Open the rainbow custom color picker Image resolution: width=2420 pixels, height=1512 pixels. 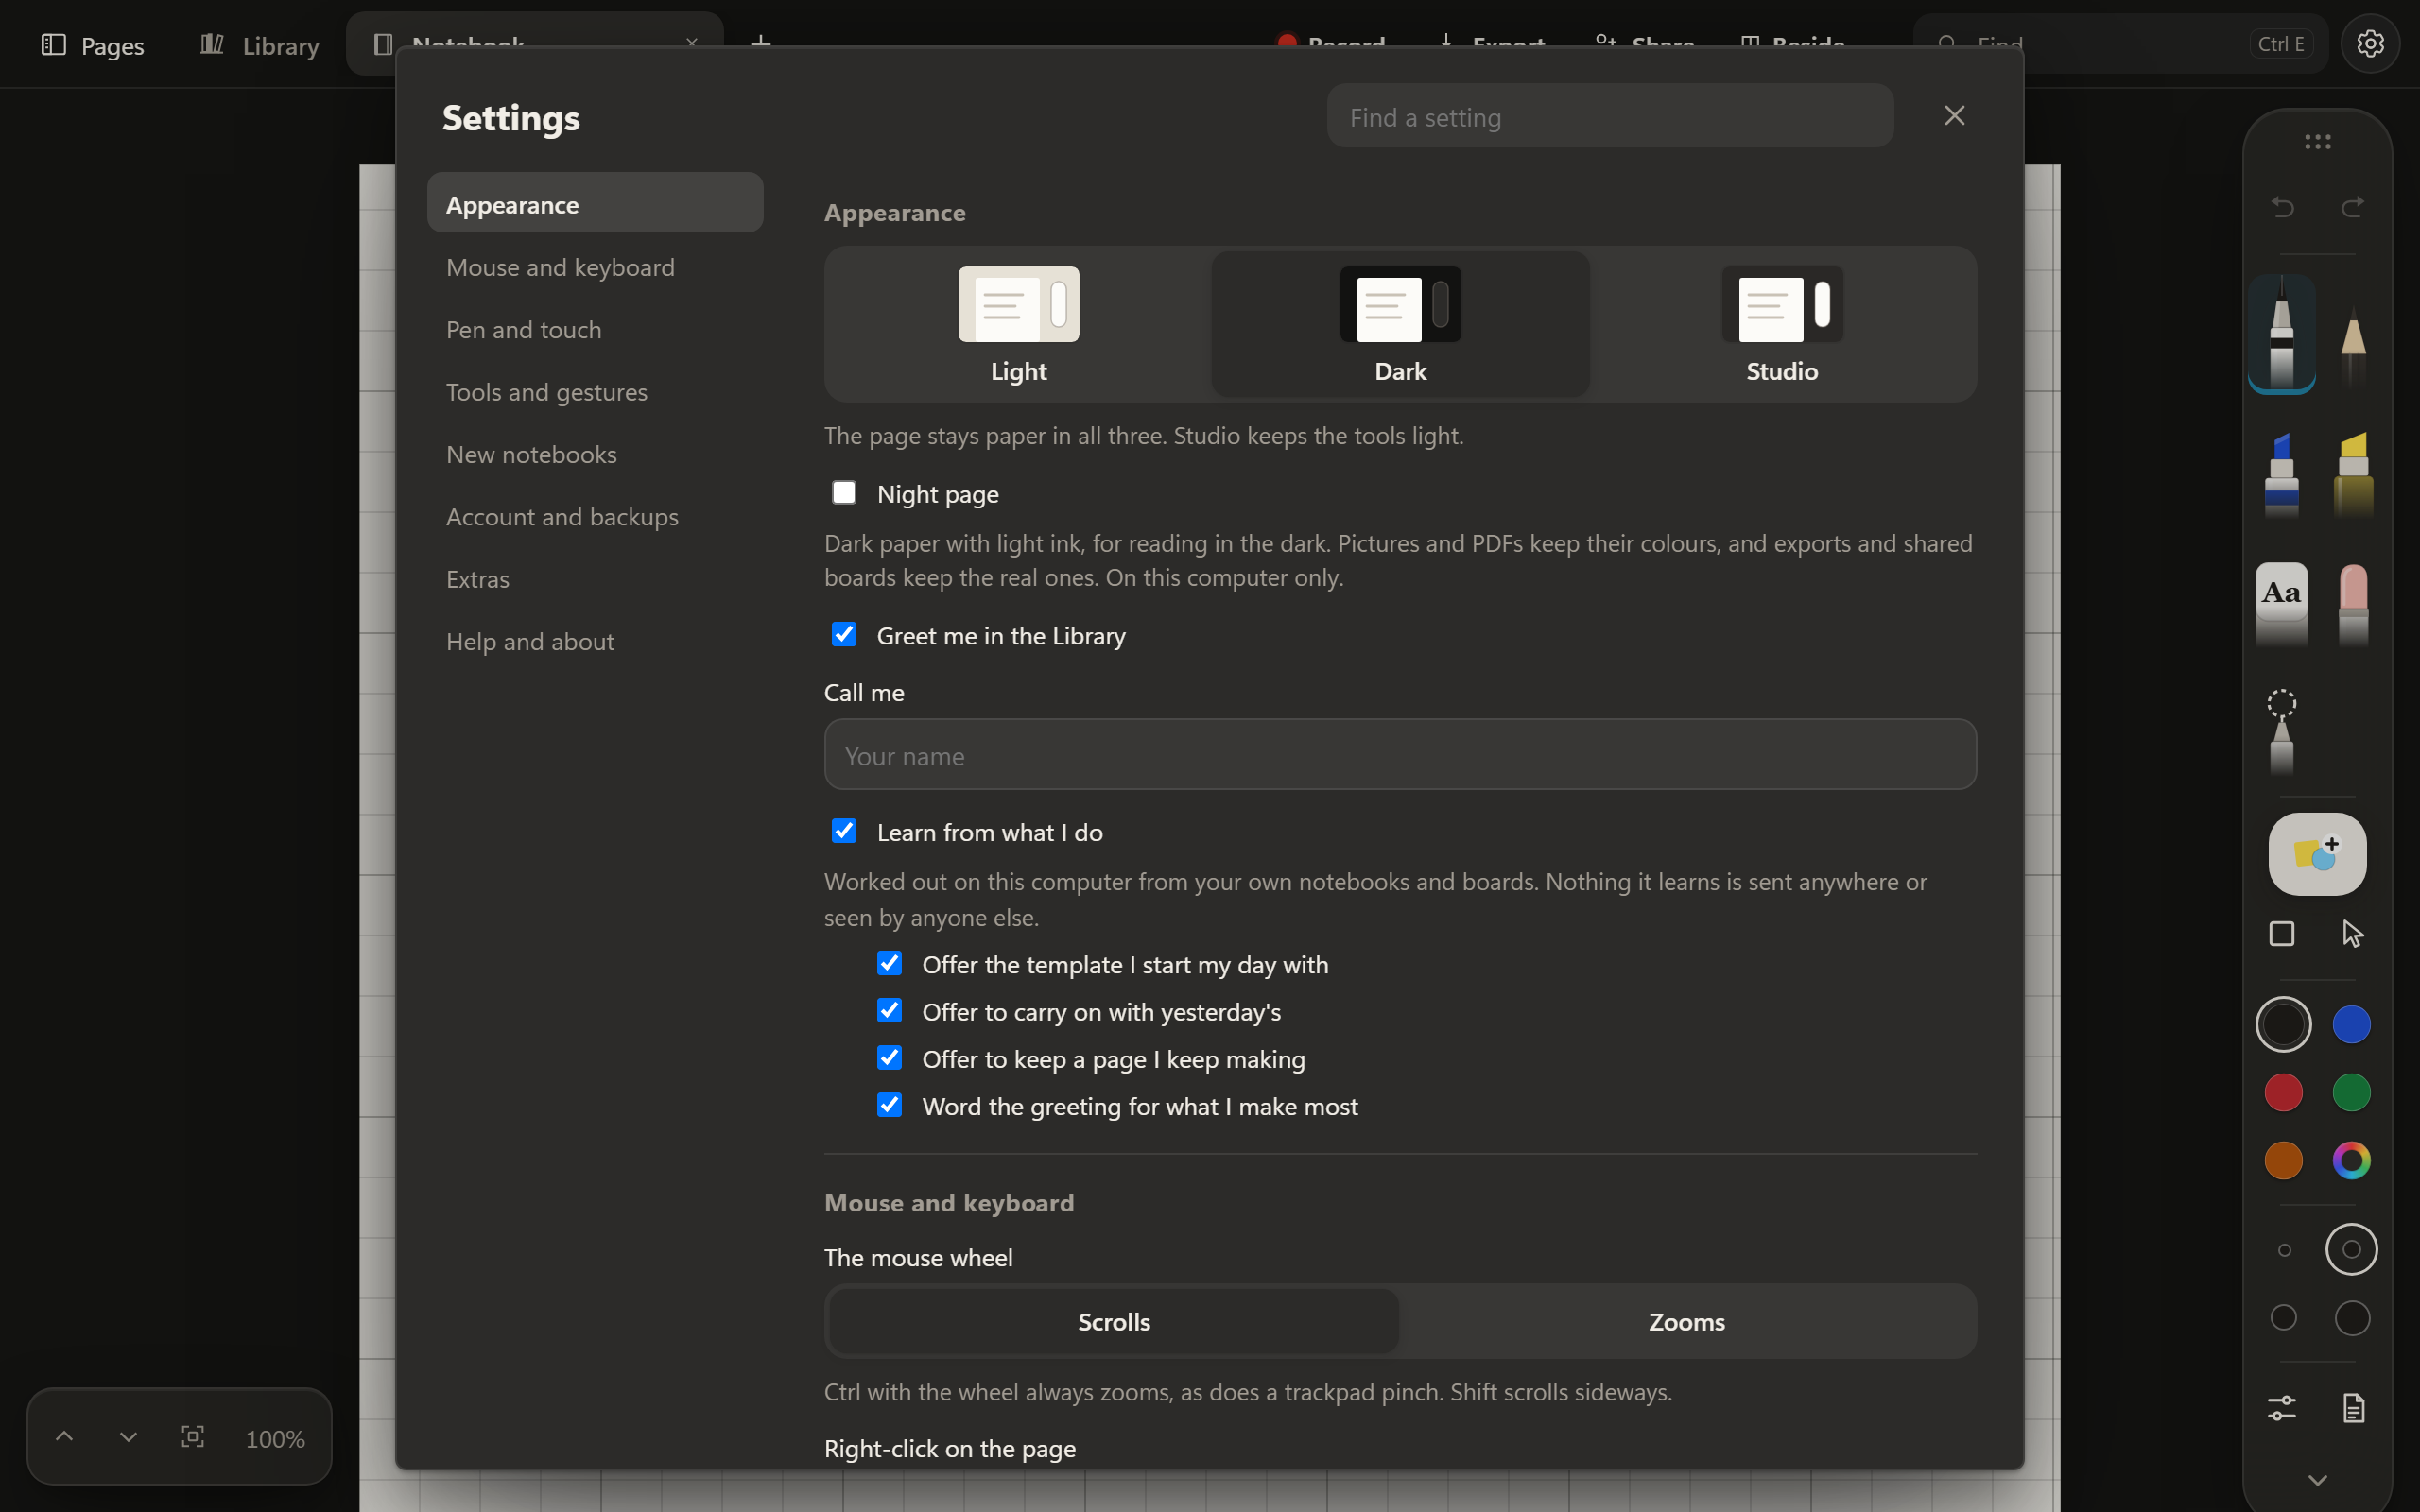pos(2351,1160)
